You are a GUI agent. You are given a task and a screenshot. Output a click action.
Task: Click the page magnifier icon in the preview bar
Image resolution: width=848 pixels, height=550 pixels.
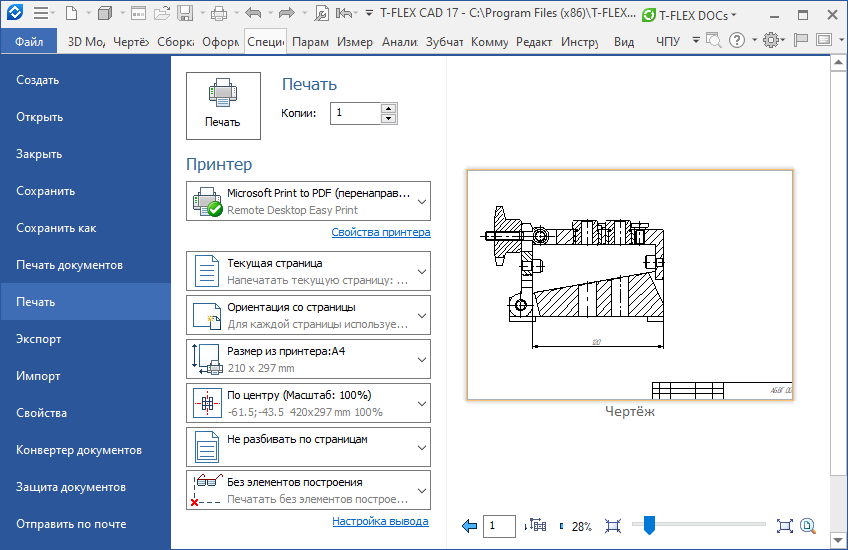click(808, 526)
